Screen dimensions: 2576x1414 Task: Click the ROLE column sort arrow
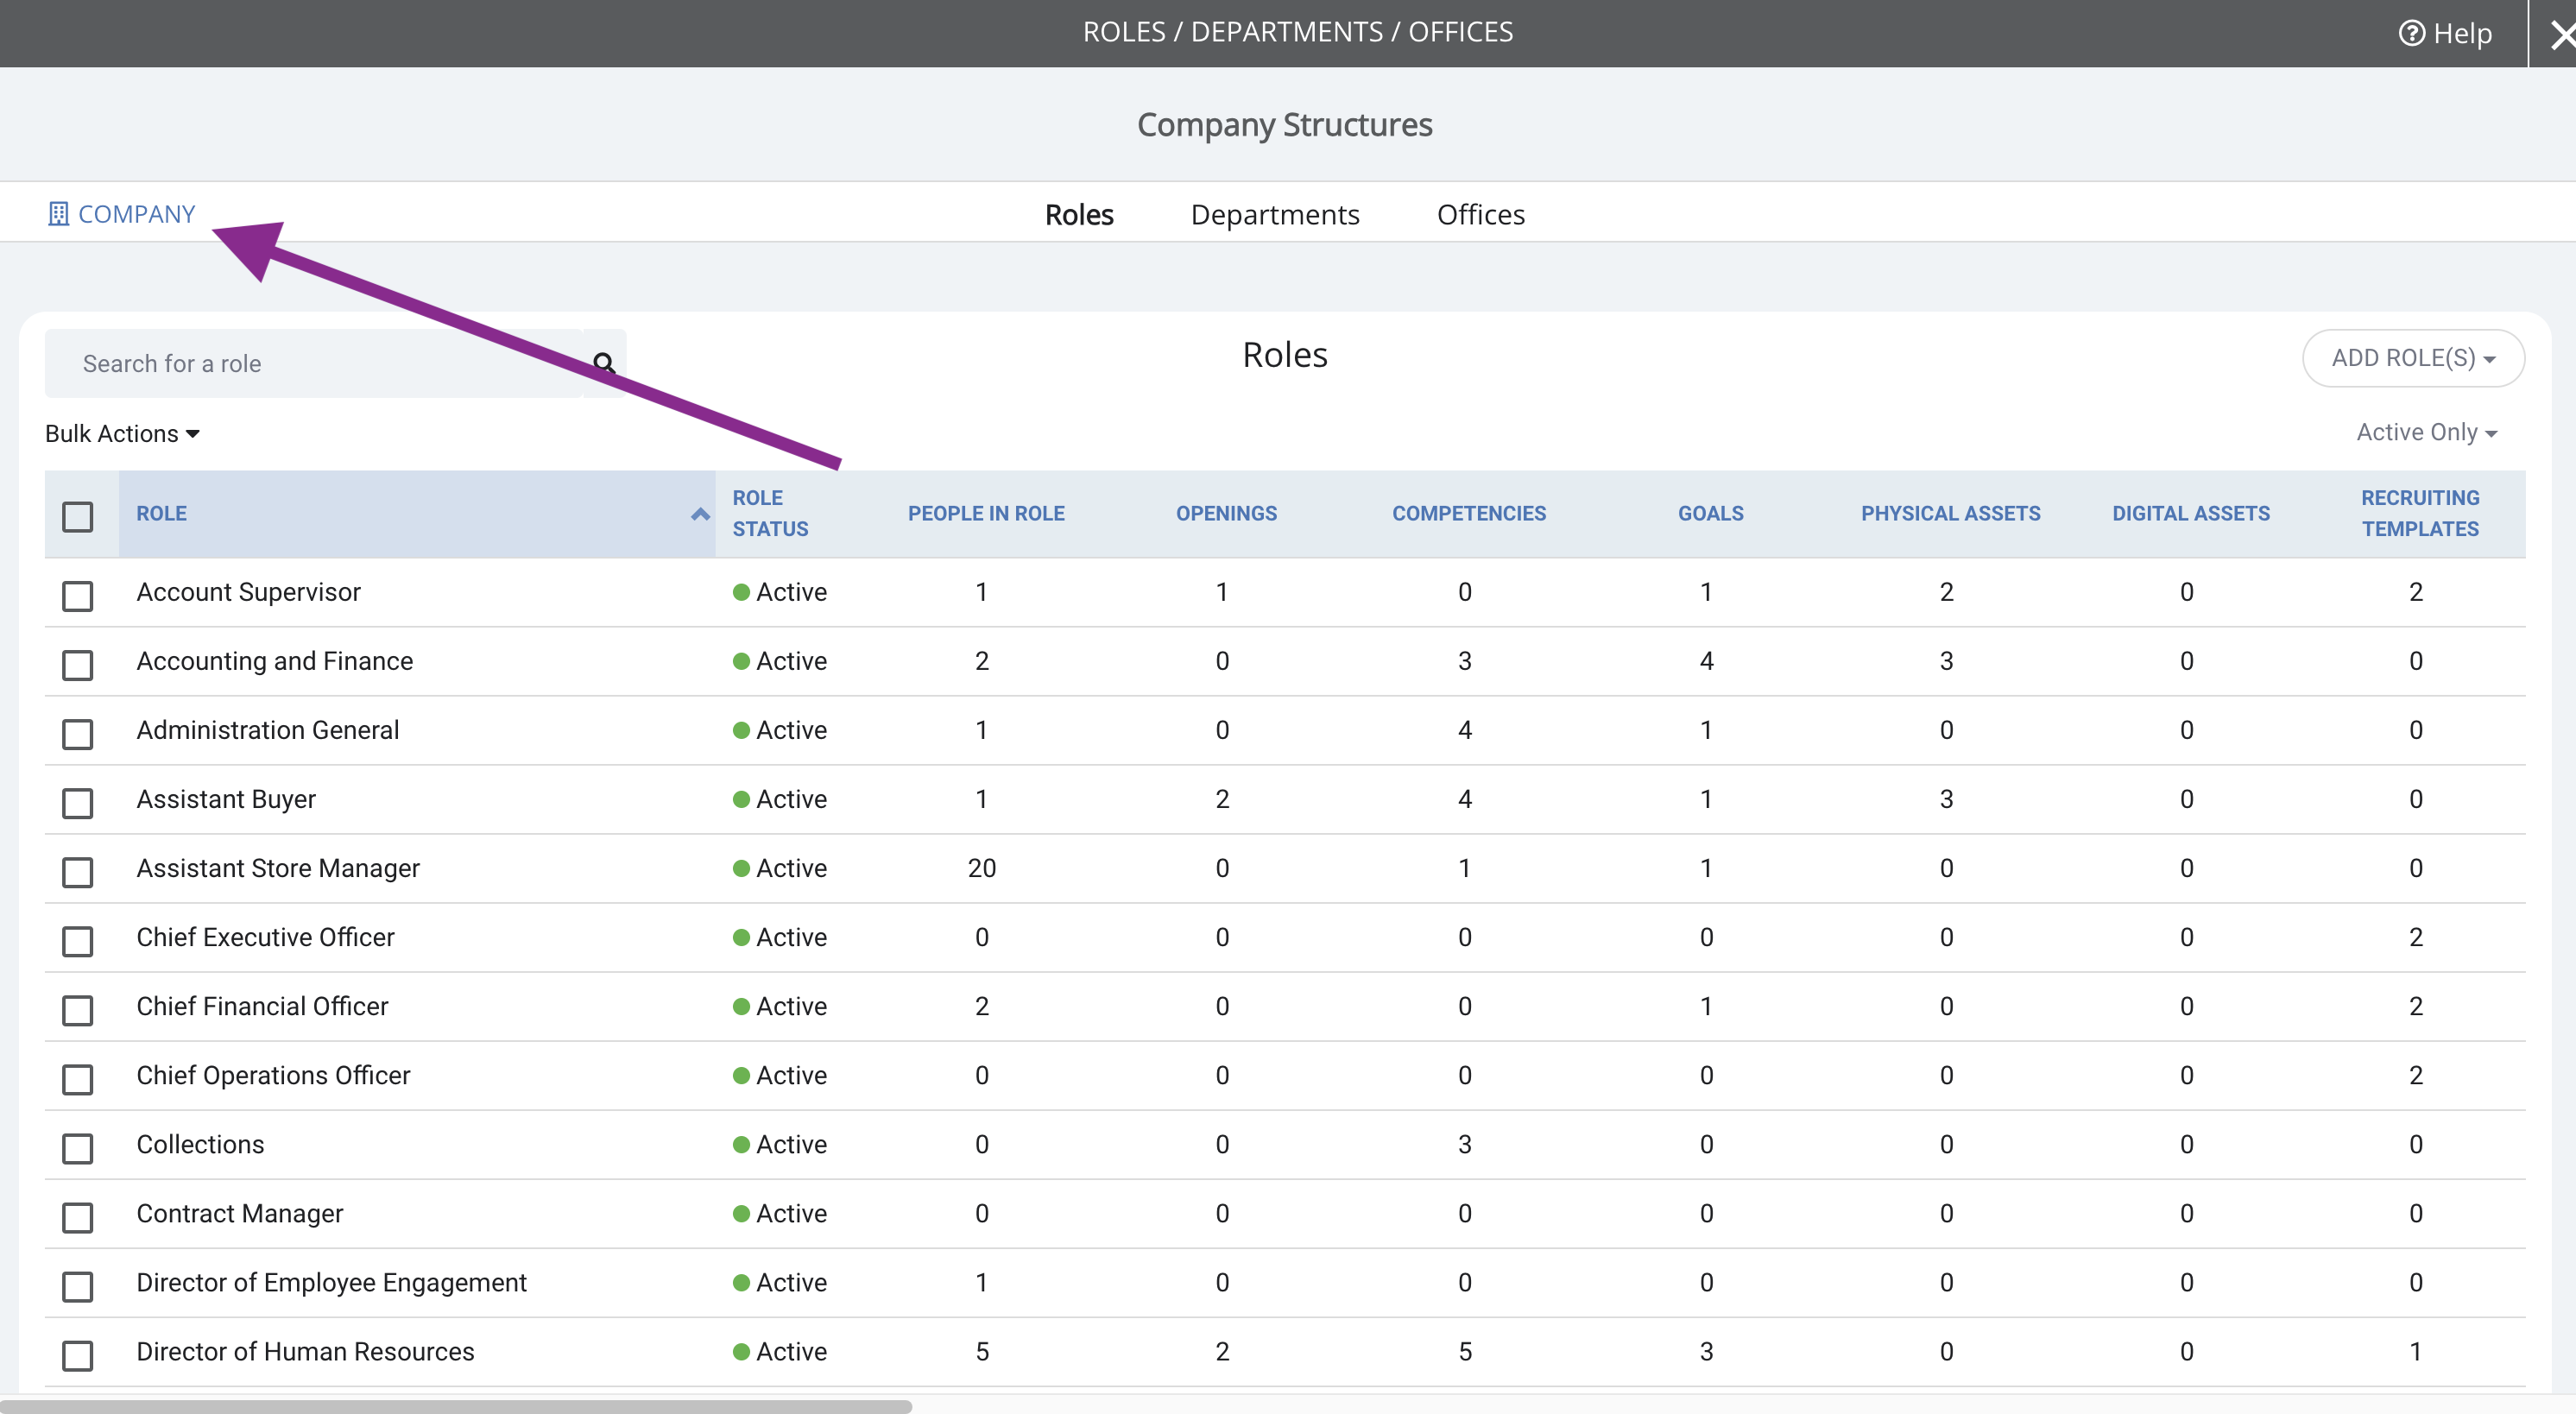click(700, 514)
